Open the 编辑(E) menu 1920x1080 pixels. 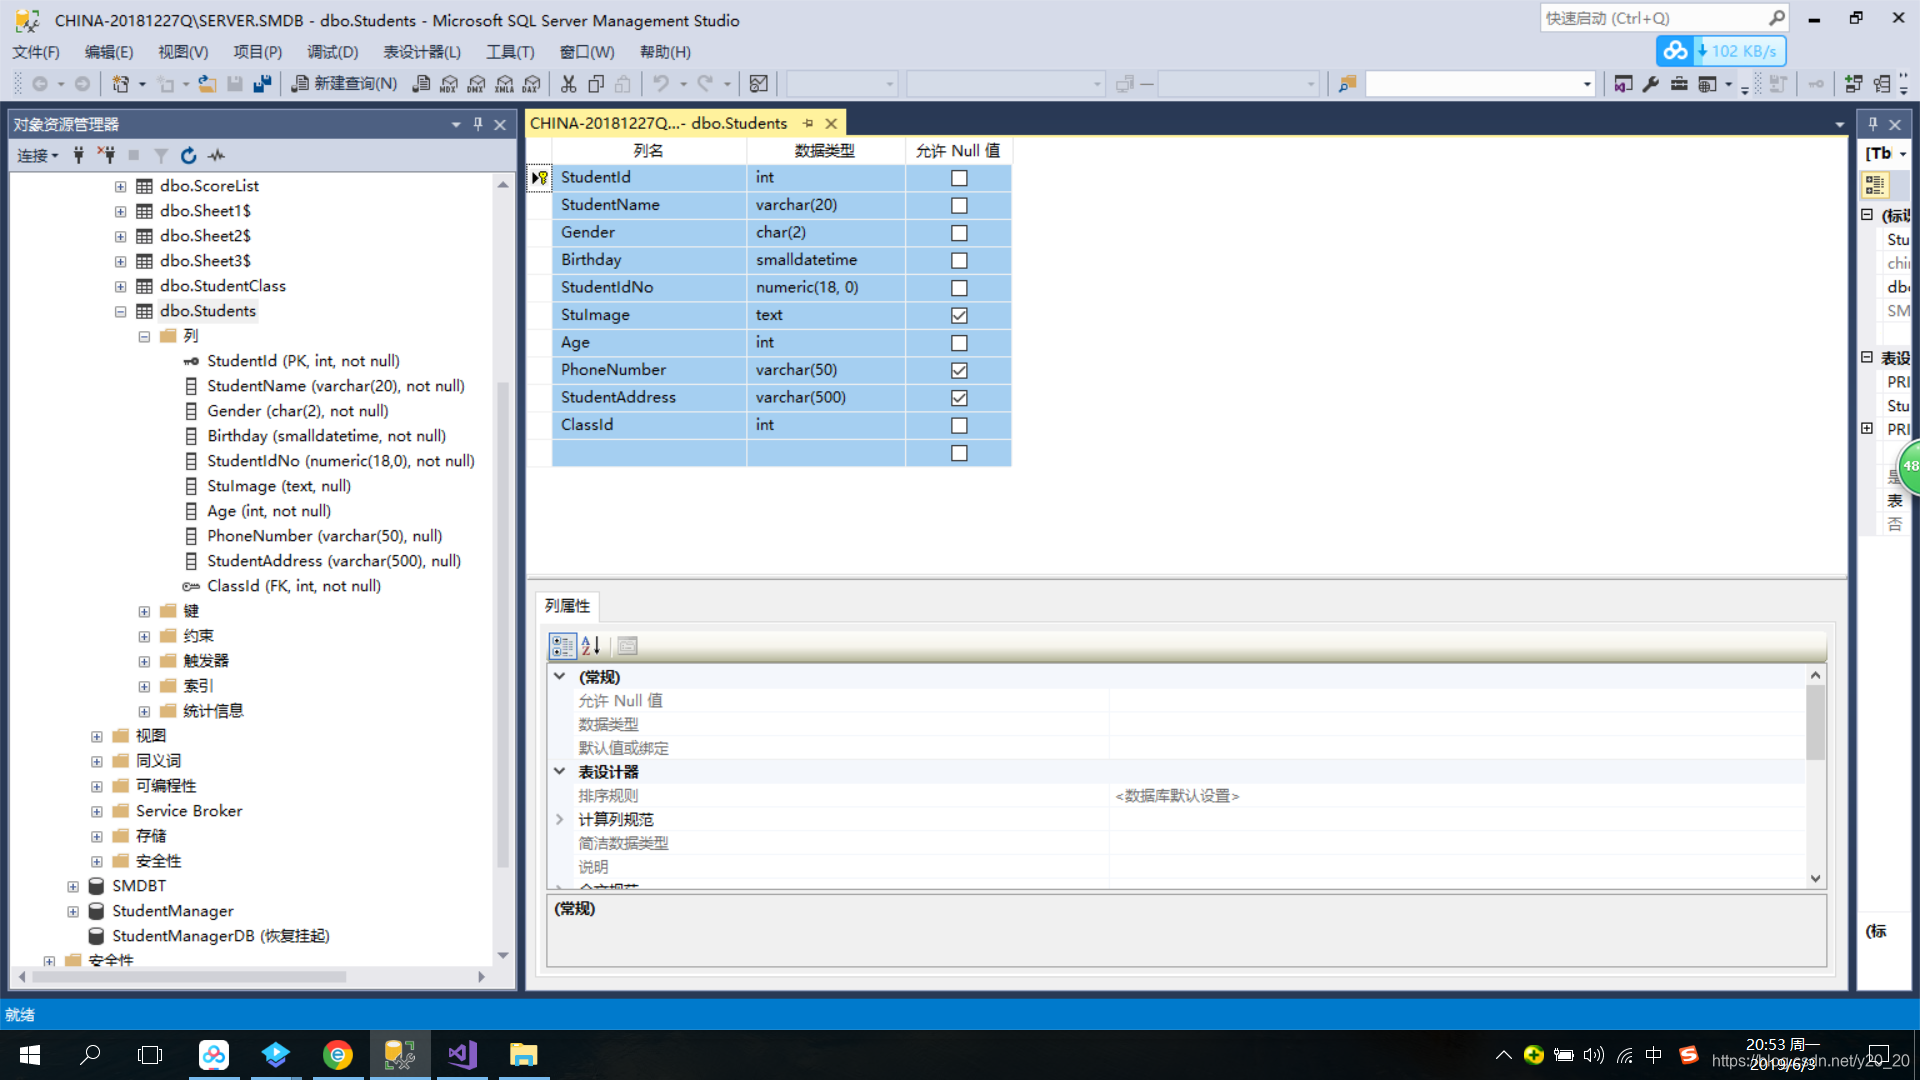[108, 52]
